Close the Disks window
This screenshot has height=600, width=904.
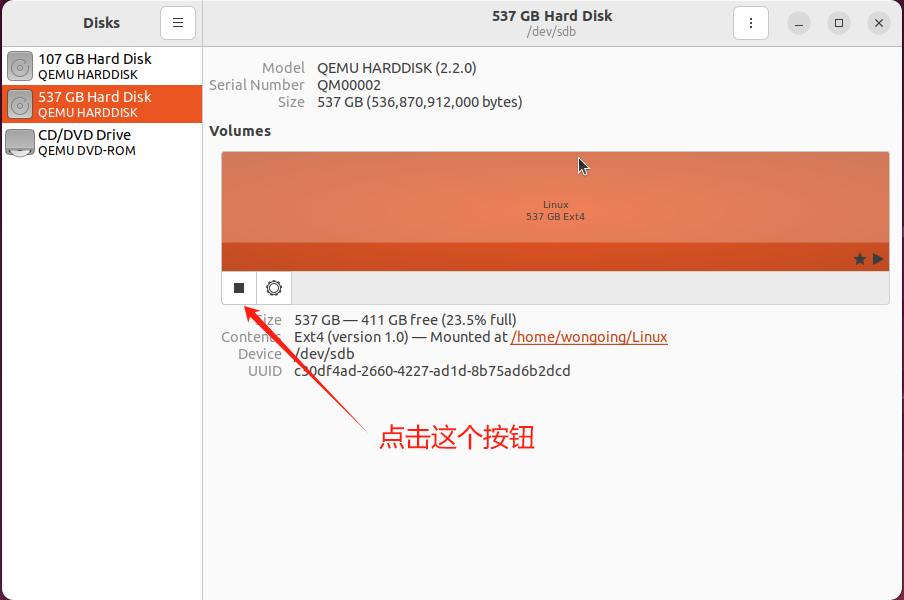(879, 23)
